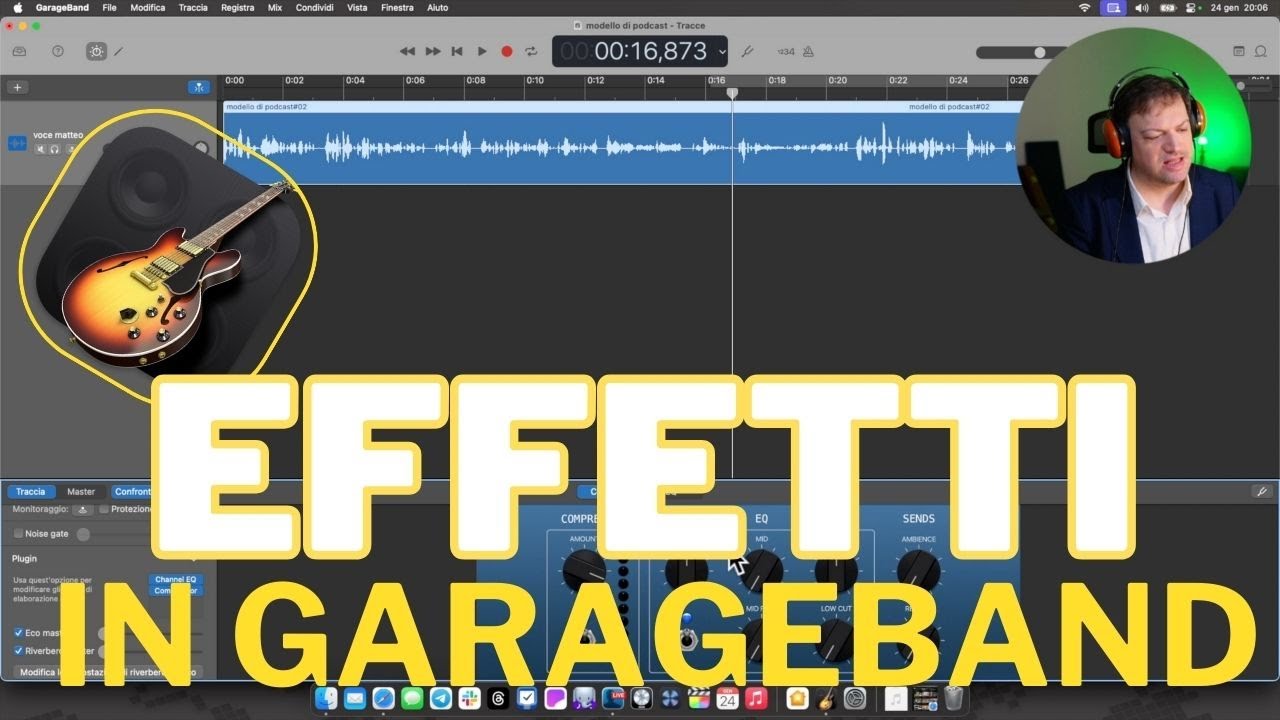Select the modello di podcast#02 audio region
The height and width of the screenshot is (720, 1280).
[x=620, y=142]
